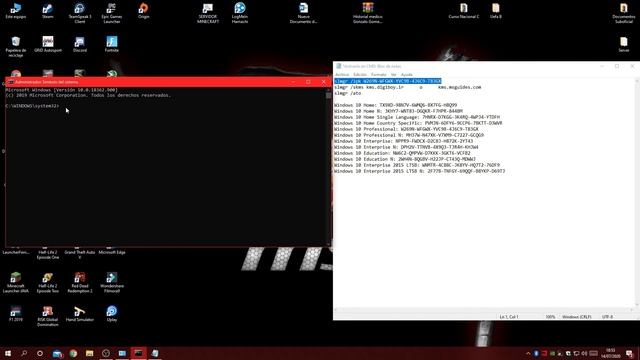The height and width of the screenshot is (360, 640).
Task: Click the 100% zoom in Notepad status bar
Action: point(550,317)
